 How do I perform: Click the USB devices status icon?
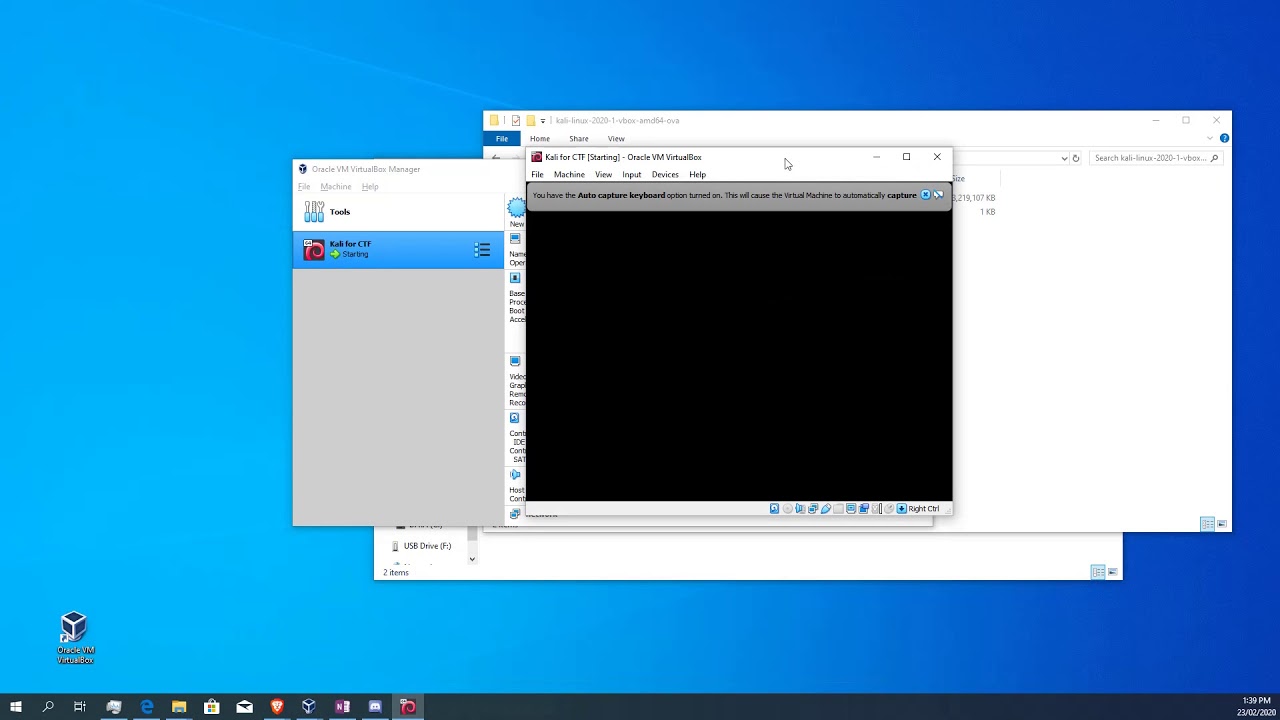(826, 508)
